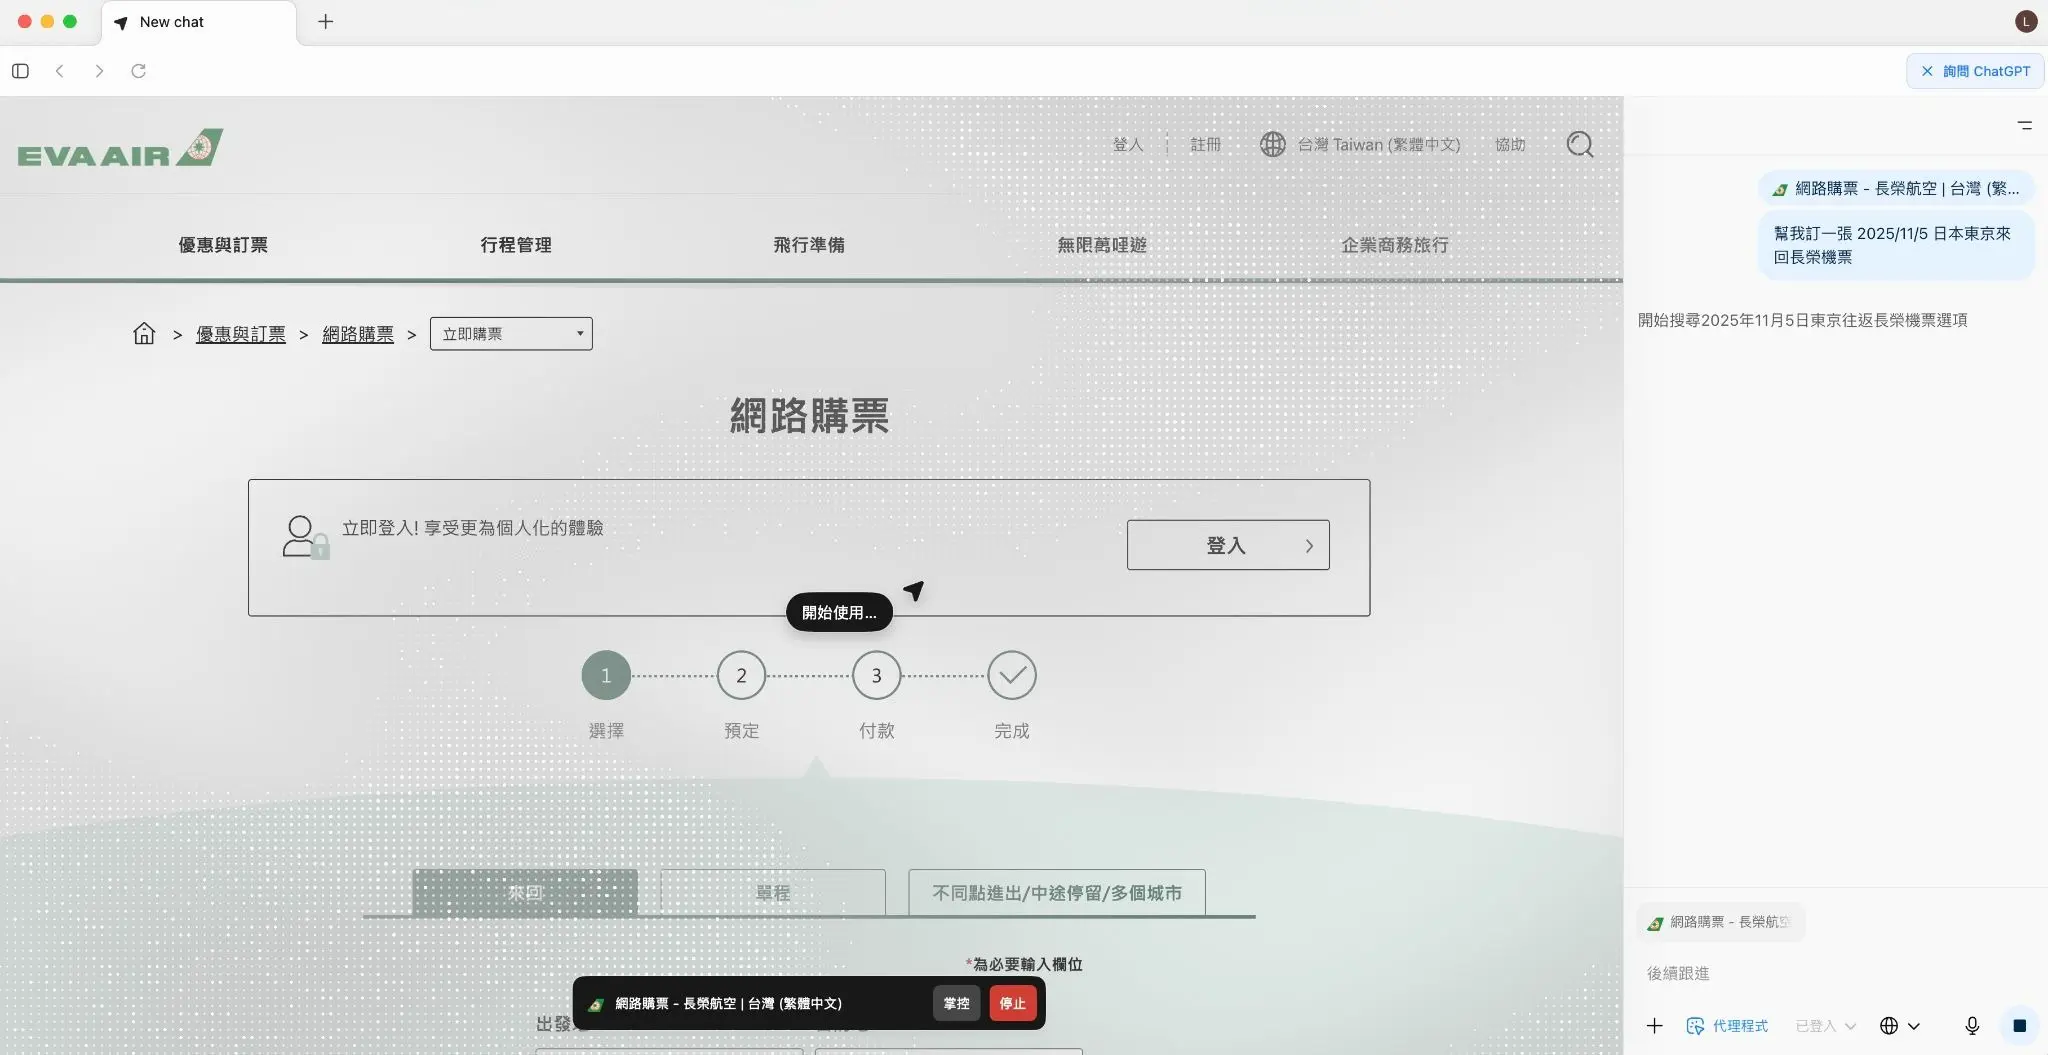Image resolution: width=2048 pixels, height=1055 pixels.
Task: Click the EVA AIR logo
Action: click(x=119, y=146)
